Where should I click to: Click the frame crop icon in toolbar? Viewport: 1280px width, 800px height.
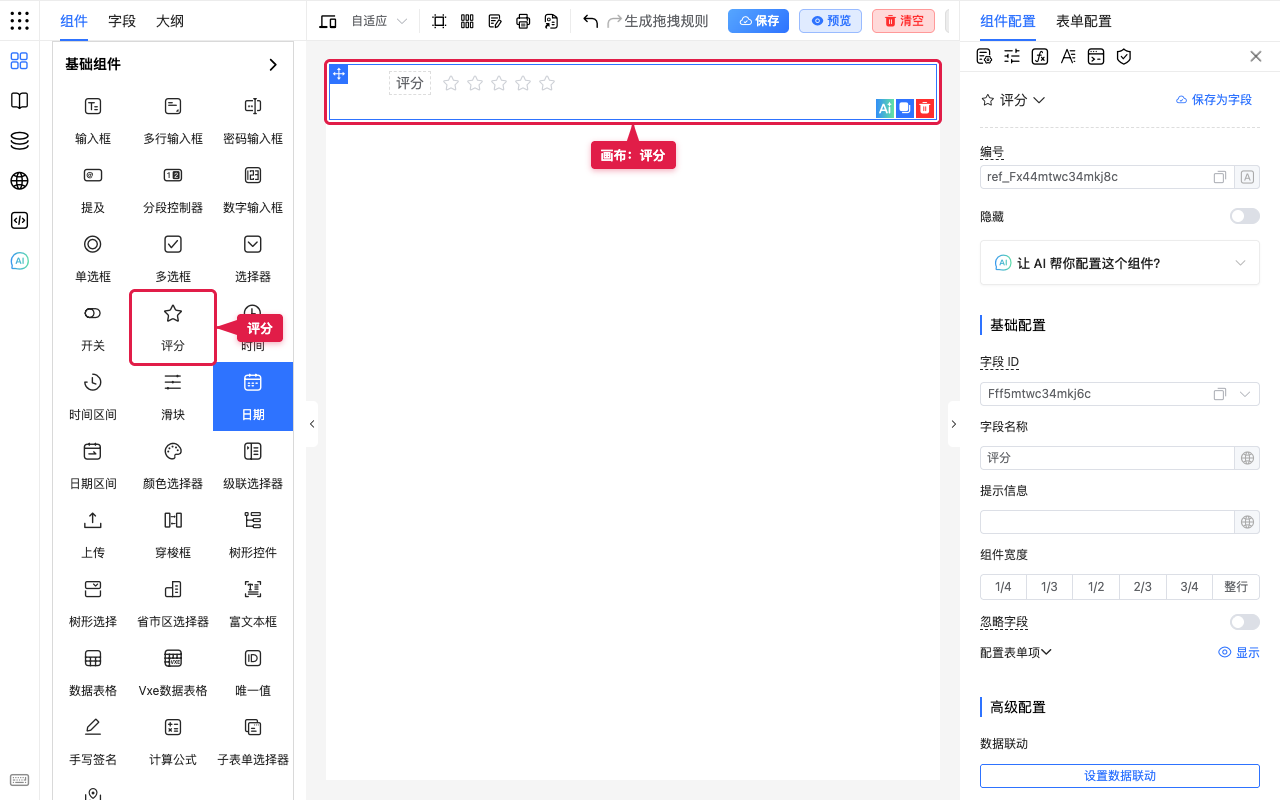click(439, 21)
